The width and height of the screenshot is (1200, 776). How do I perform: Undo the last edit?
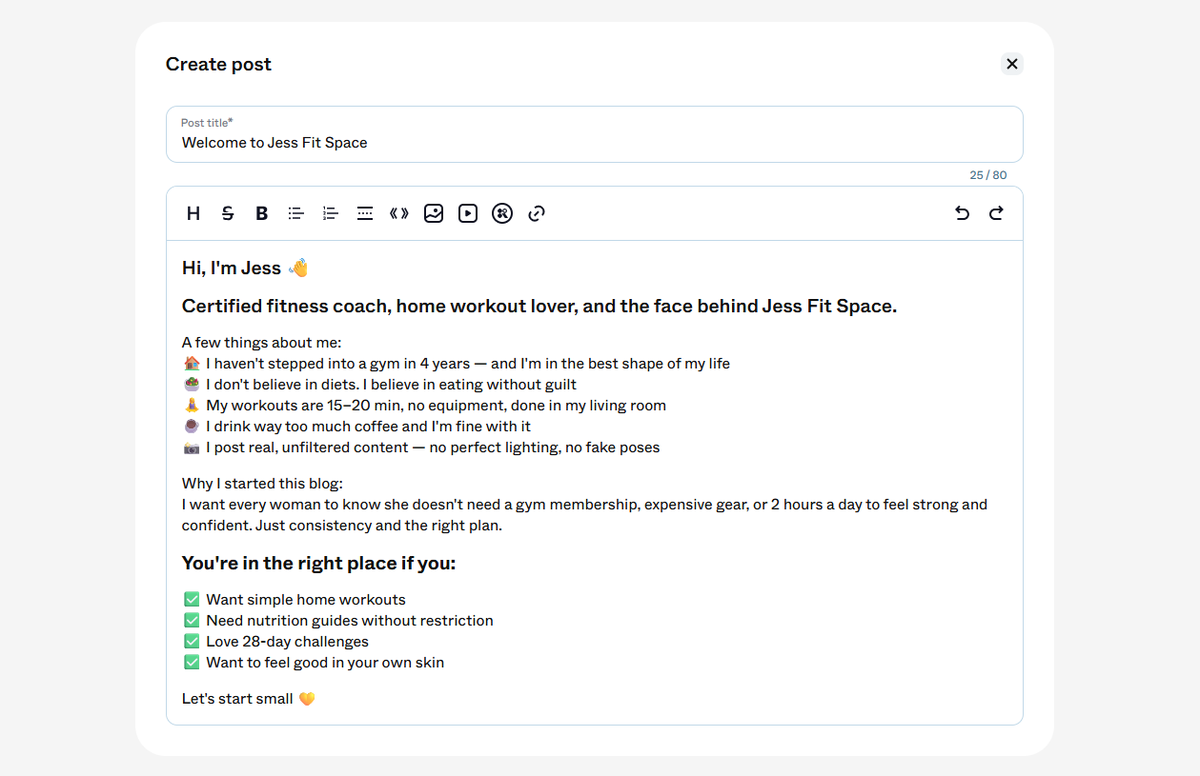(x=962, y=213)
